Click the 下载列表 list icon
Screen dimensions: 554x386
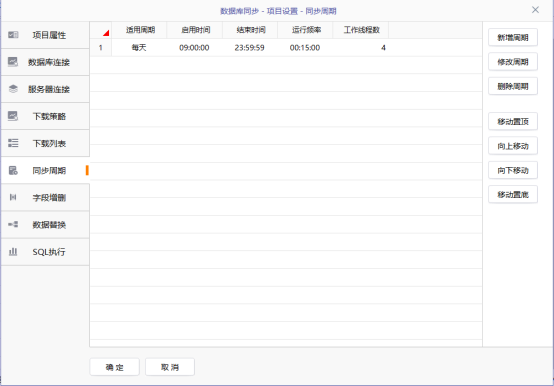coord(13,143)
